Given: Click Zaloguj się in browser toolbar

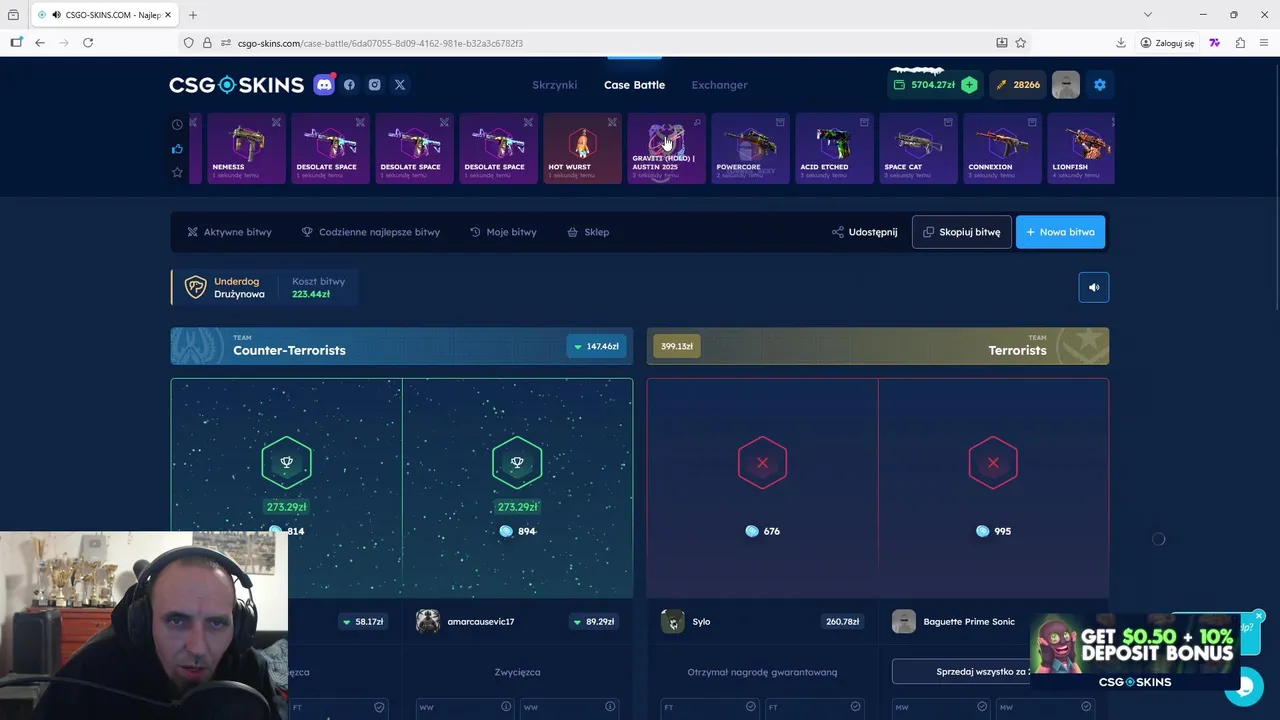Looking at the screenshot, I should pyautogui.click(x=1167, y=43).
